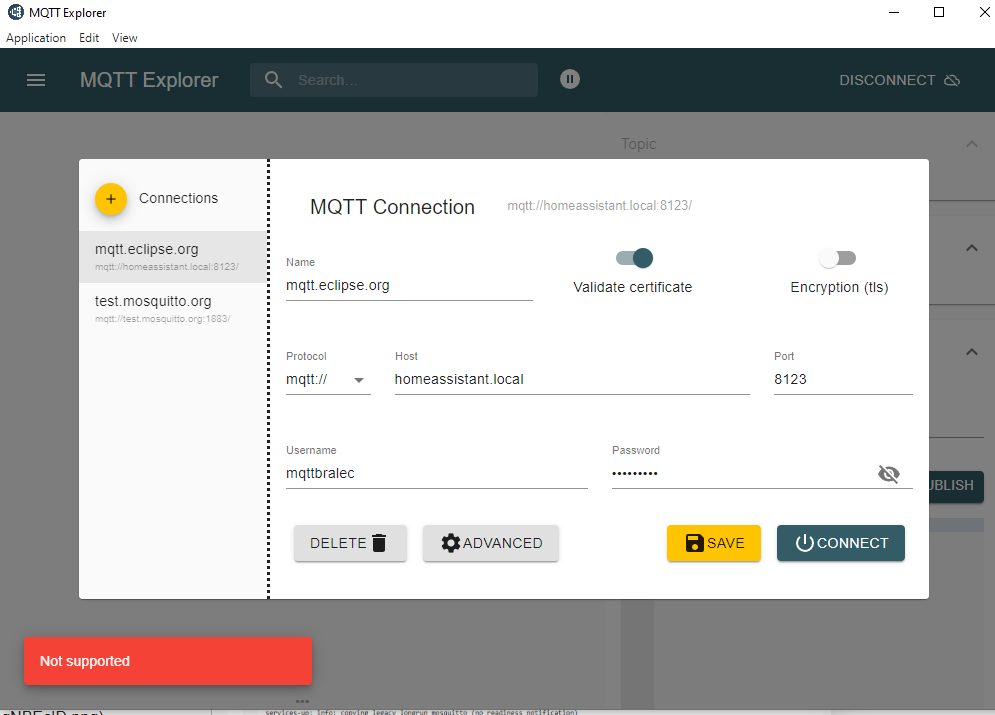This screenshot has width=995, height=715.
Task: Click the search magnifier icon
Action: (x=272, y=80)
